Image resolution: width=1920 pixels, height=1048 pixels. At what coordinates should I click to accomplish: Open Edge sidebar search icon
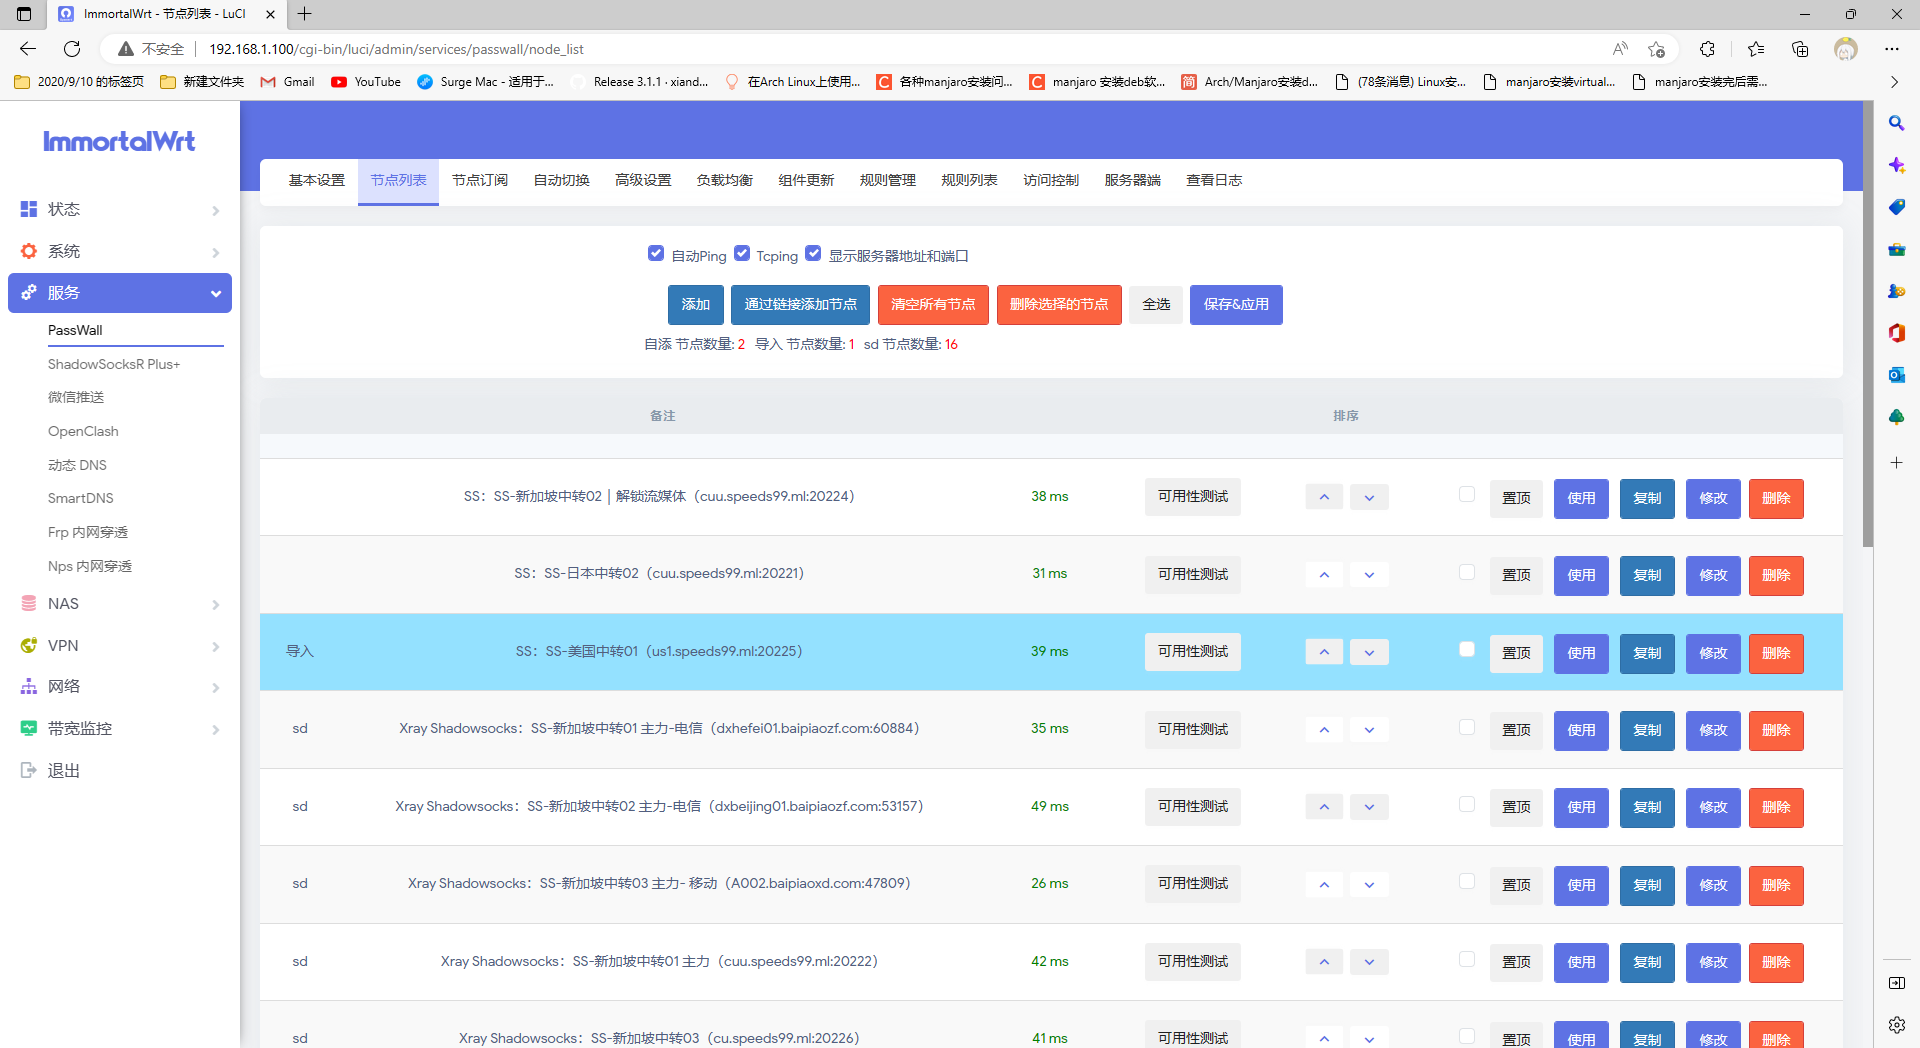point(1896,123)
